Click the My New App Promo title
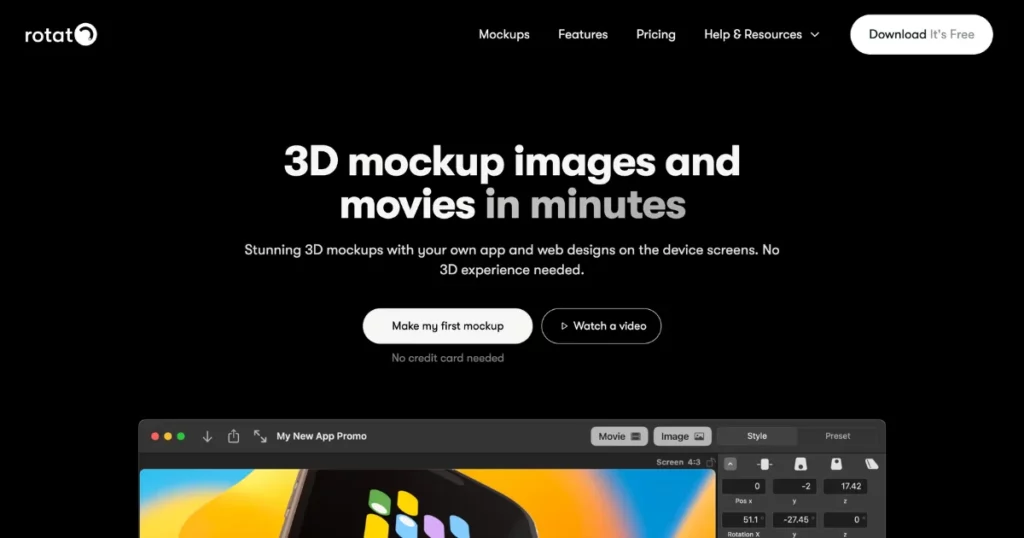The image size is (1024, 538). tap(321, 436)
